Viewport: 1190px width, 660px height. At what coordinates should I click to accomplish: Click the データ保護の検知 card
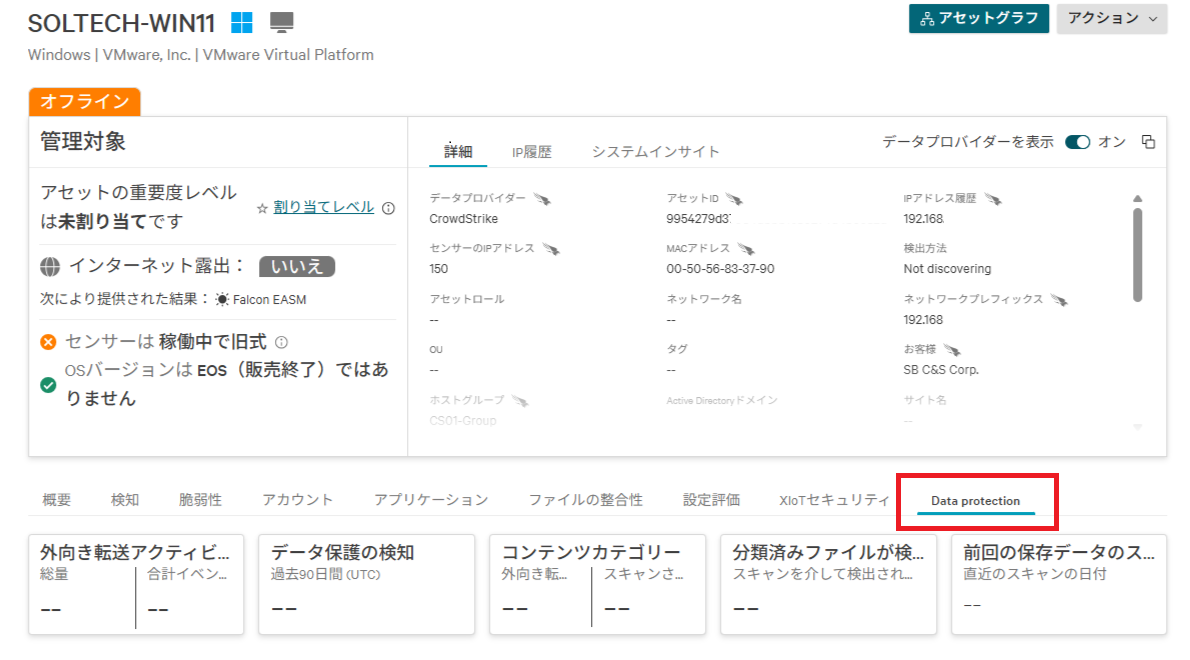tap(366, 584)
